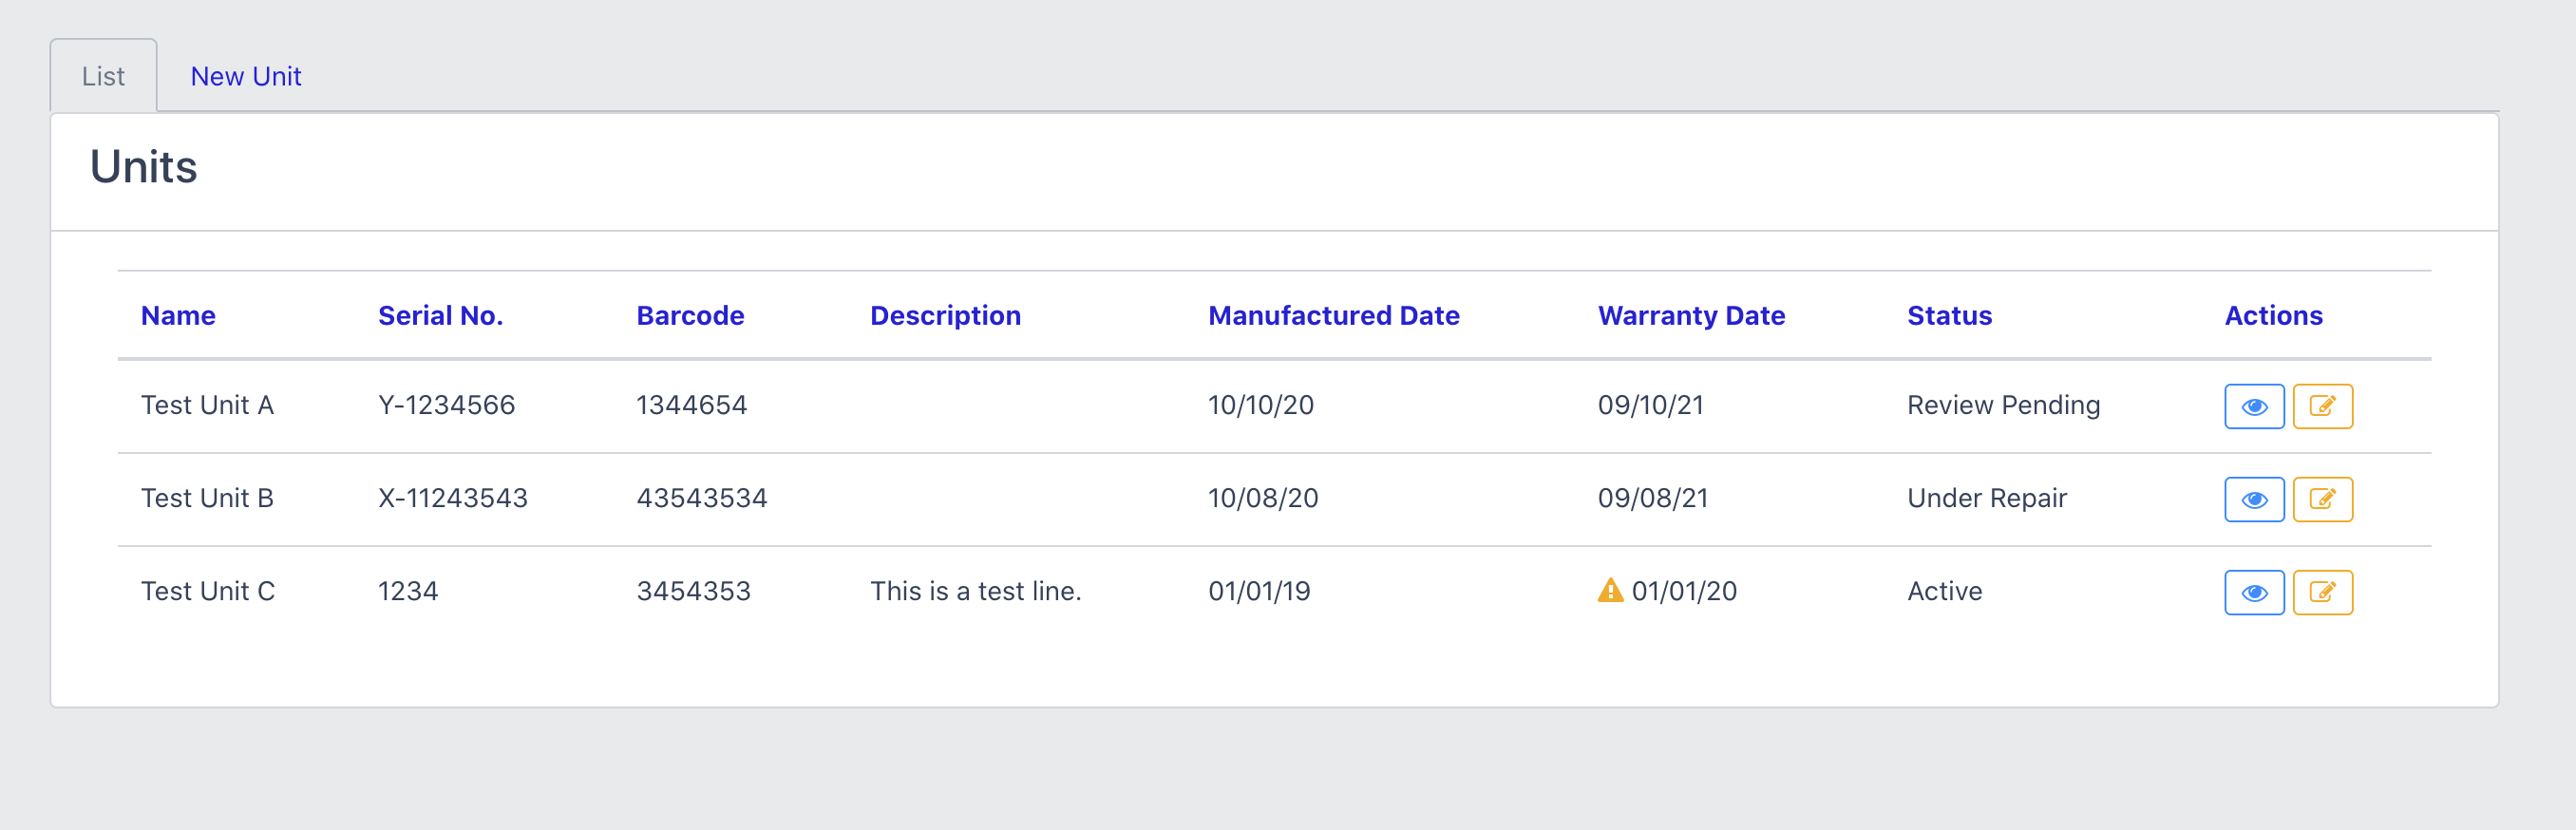Sort by Description column header
The image size is (2576, 830).
click(x=945, y=315)
